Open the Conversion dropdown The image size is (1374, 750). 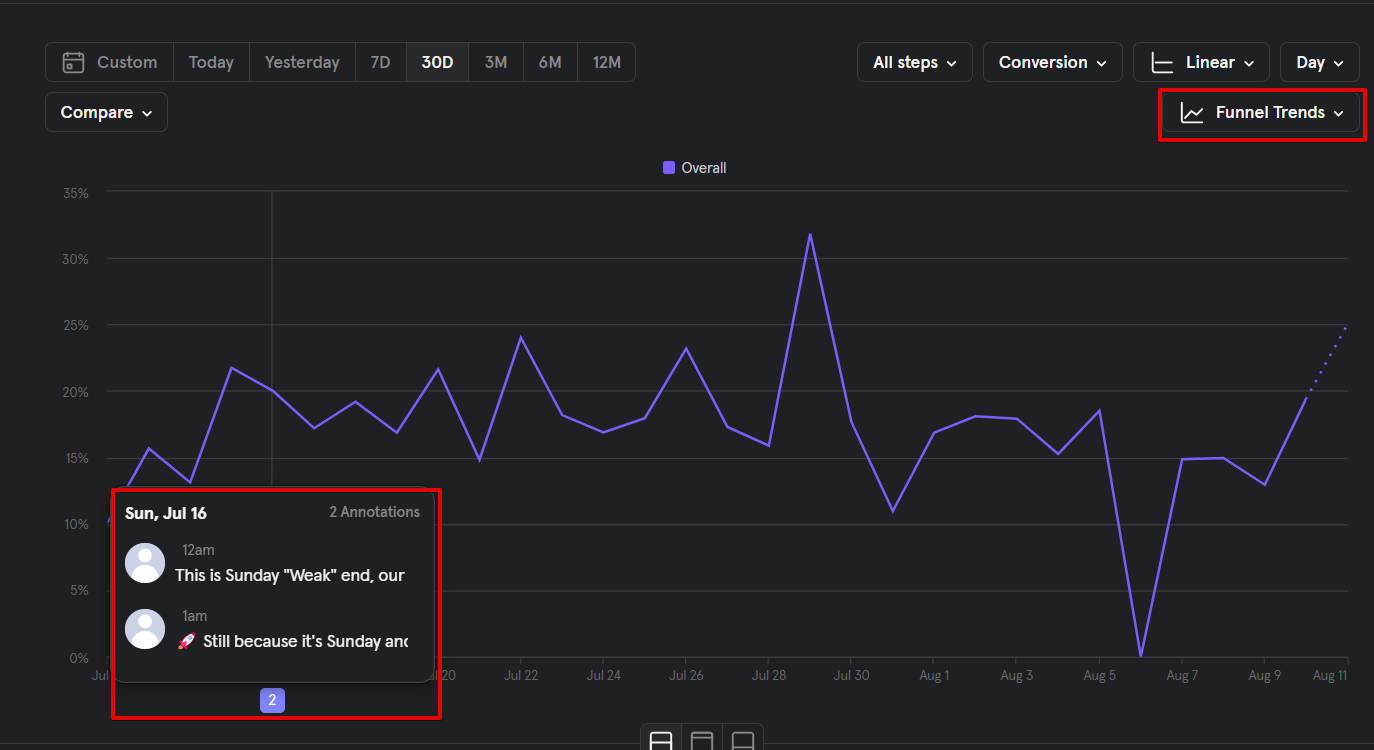coord(1052,61)
